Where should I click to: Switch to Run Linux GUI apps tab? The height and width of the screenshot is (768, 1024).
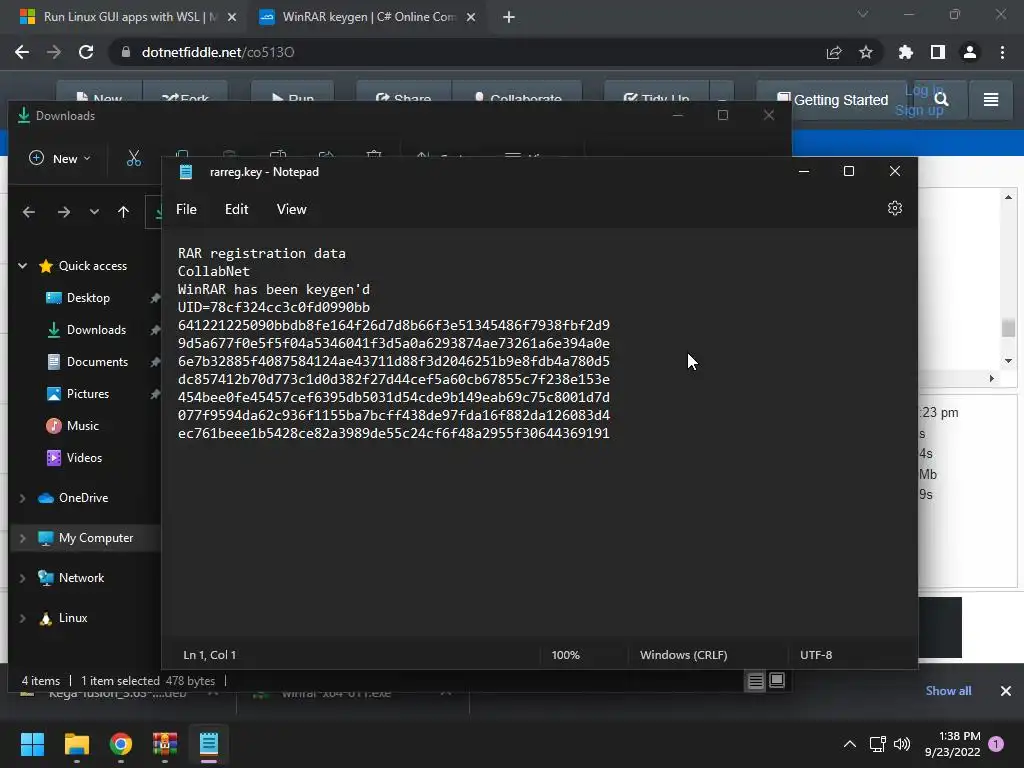[x=129, y=17]
